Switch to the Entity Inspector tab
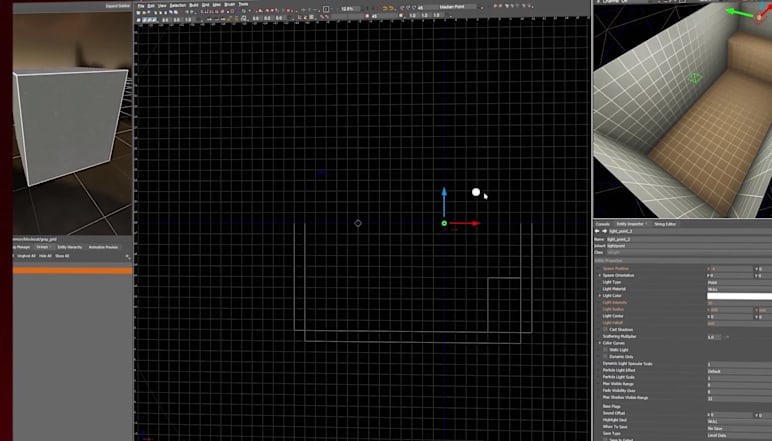The width and height of the screenshot is (772, 441). pos(631,224)
